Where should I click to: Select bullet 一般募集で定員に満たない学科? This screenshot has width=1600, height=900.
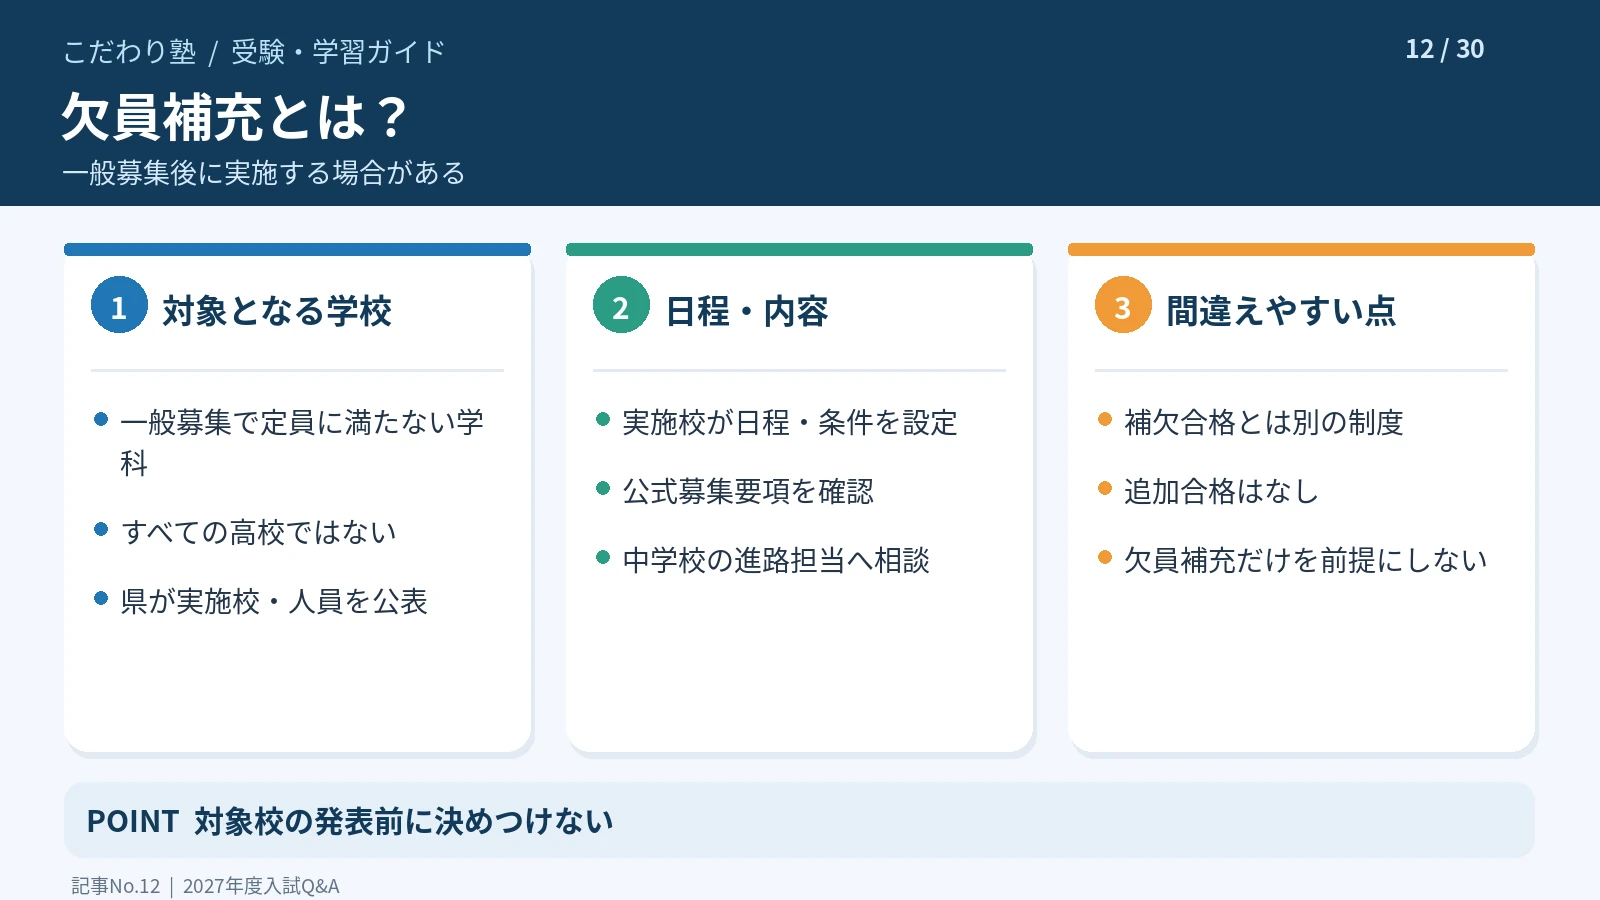click(x=302, y=442)
